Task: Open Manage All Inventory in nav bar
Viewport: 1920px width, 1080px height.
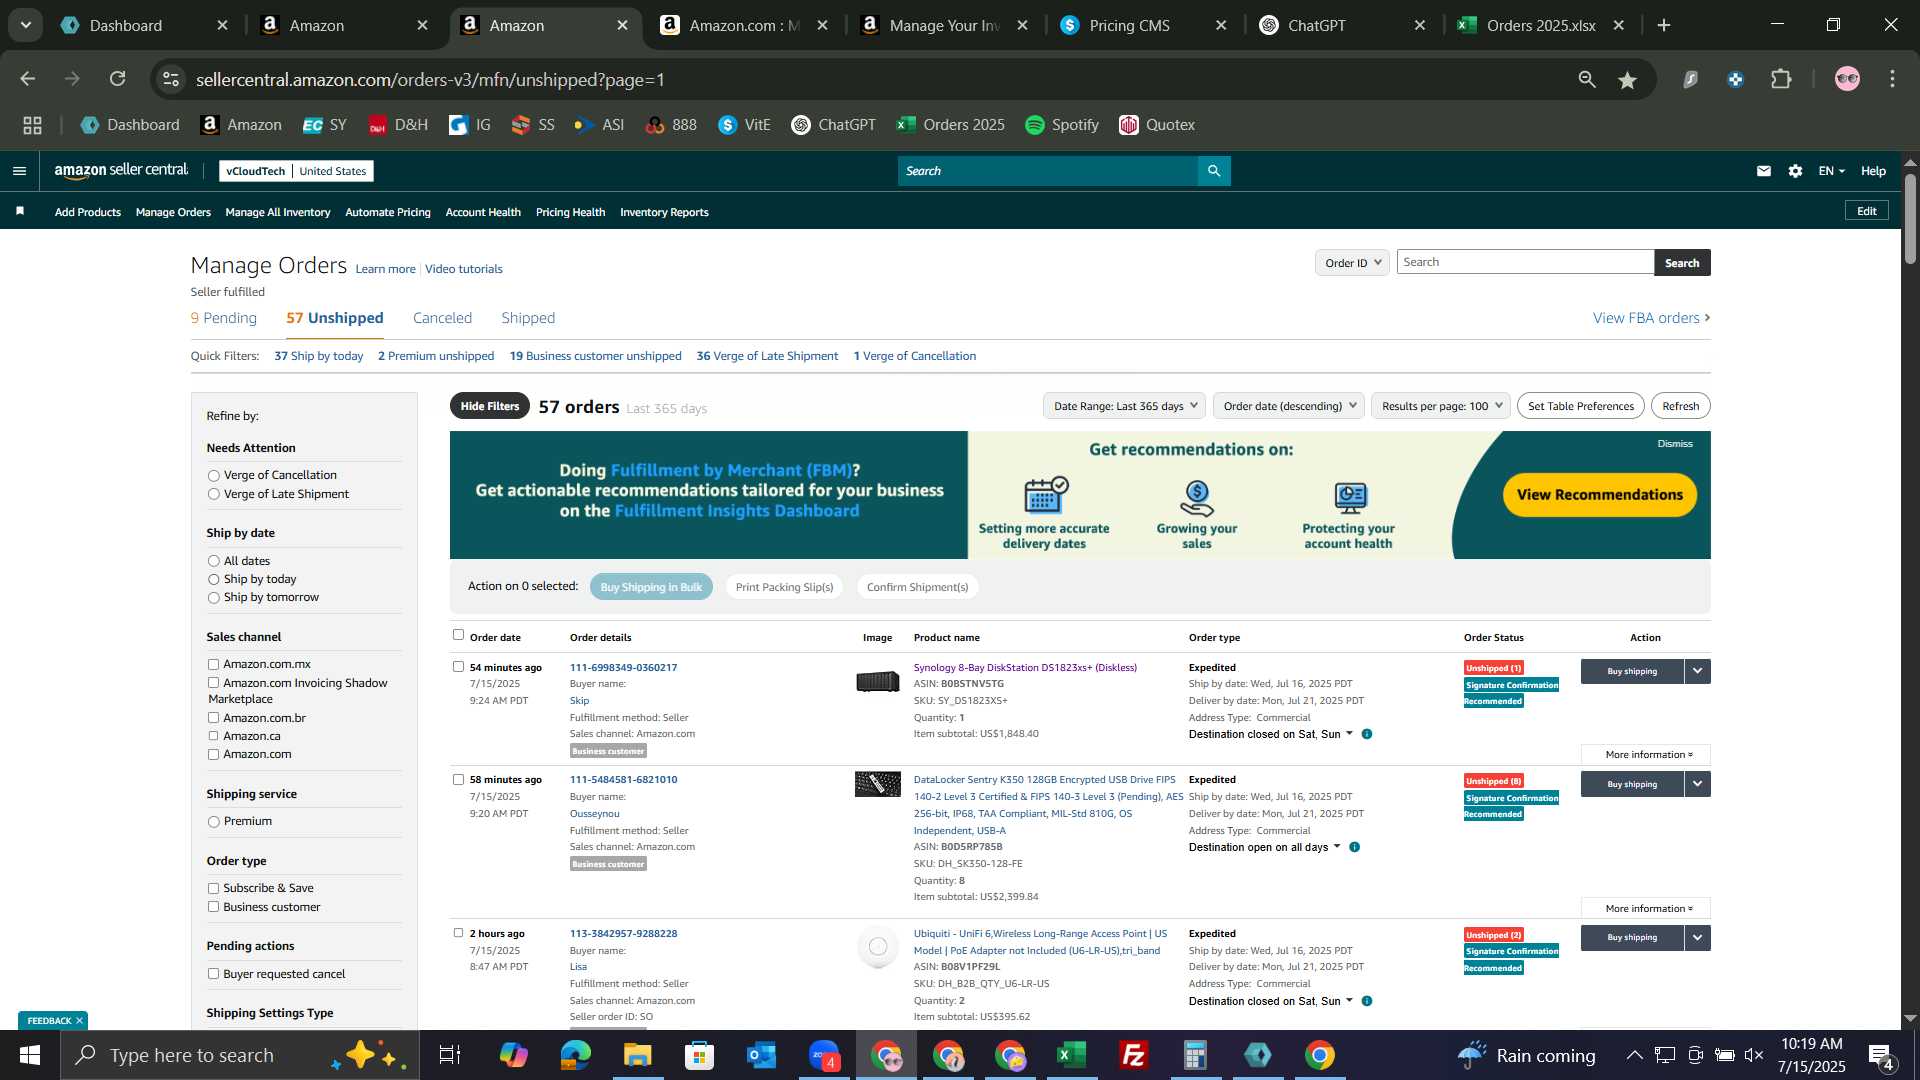Action: click(278, 212)
